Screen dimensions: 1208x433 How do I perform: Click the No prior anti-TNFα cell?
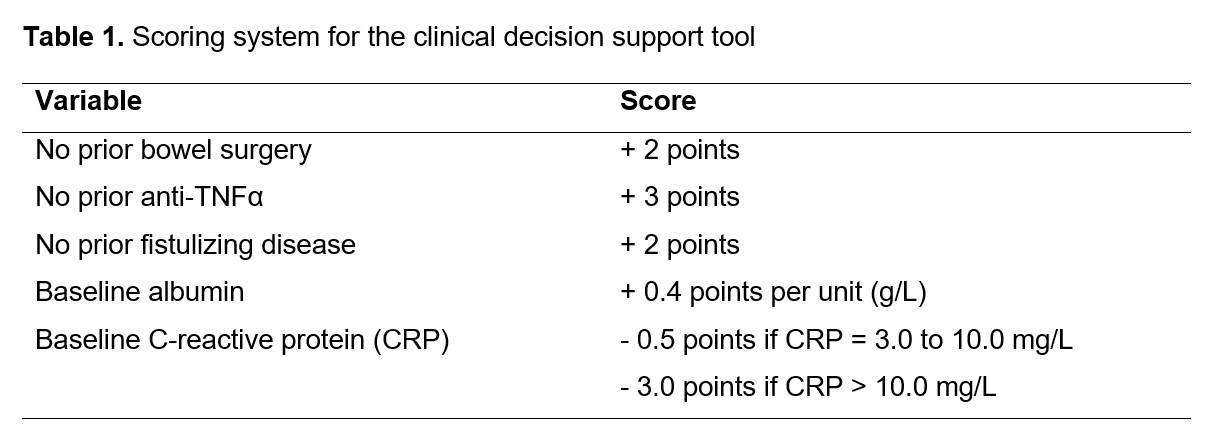149,197
